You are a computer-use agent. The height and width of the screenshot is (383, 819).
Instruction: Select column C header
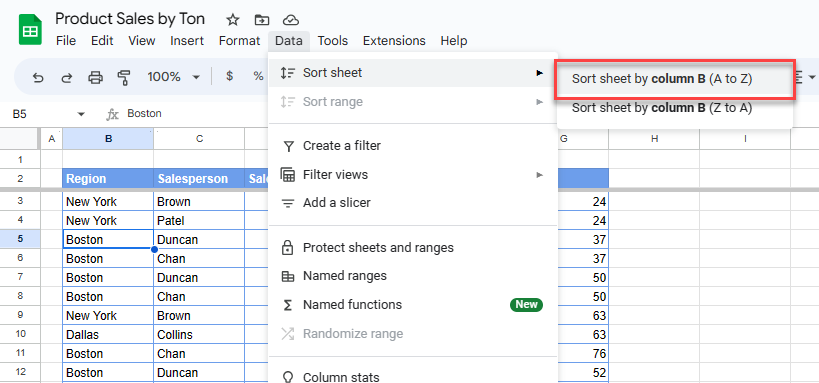pos(199,139)
